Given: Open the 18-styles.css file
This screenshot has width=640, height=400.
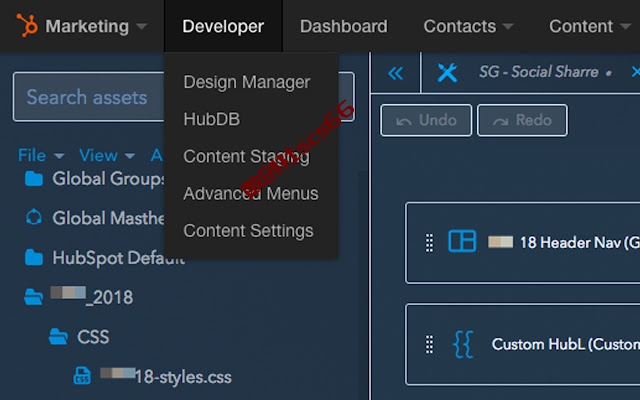Looking at the screenshot, I should pos(166,376).
